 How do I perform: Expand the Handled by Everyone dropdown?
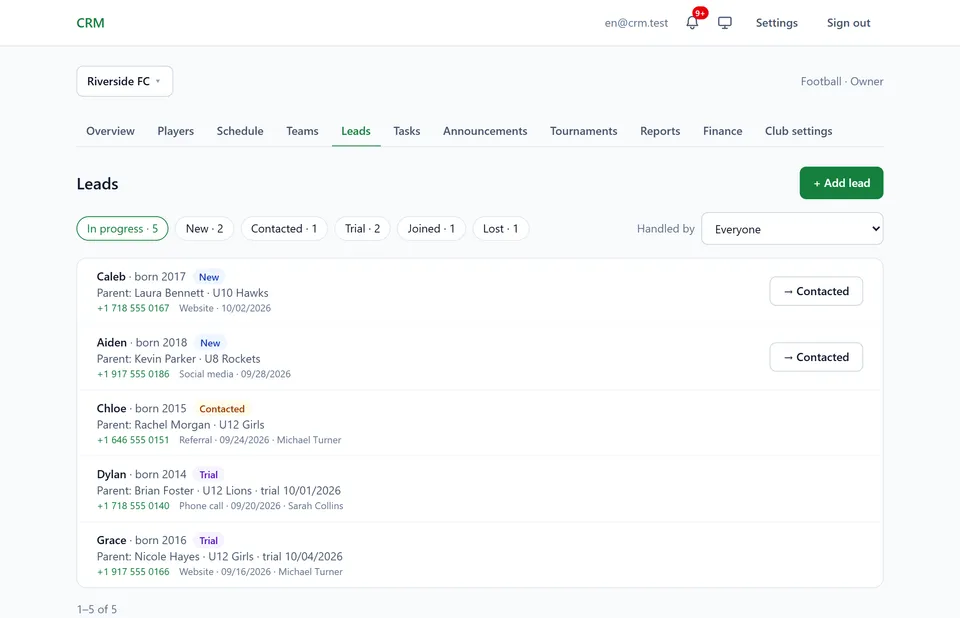pyautogui.click(x=792, y=228)
